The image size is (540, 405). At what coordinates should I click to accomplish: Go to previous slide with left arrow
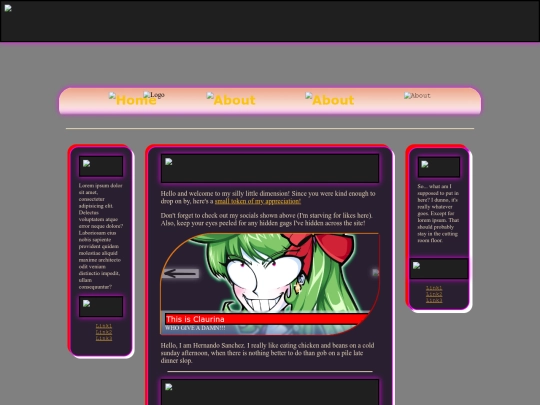180,273
